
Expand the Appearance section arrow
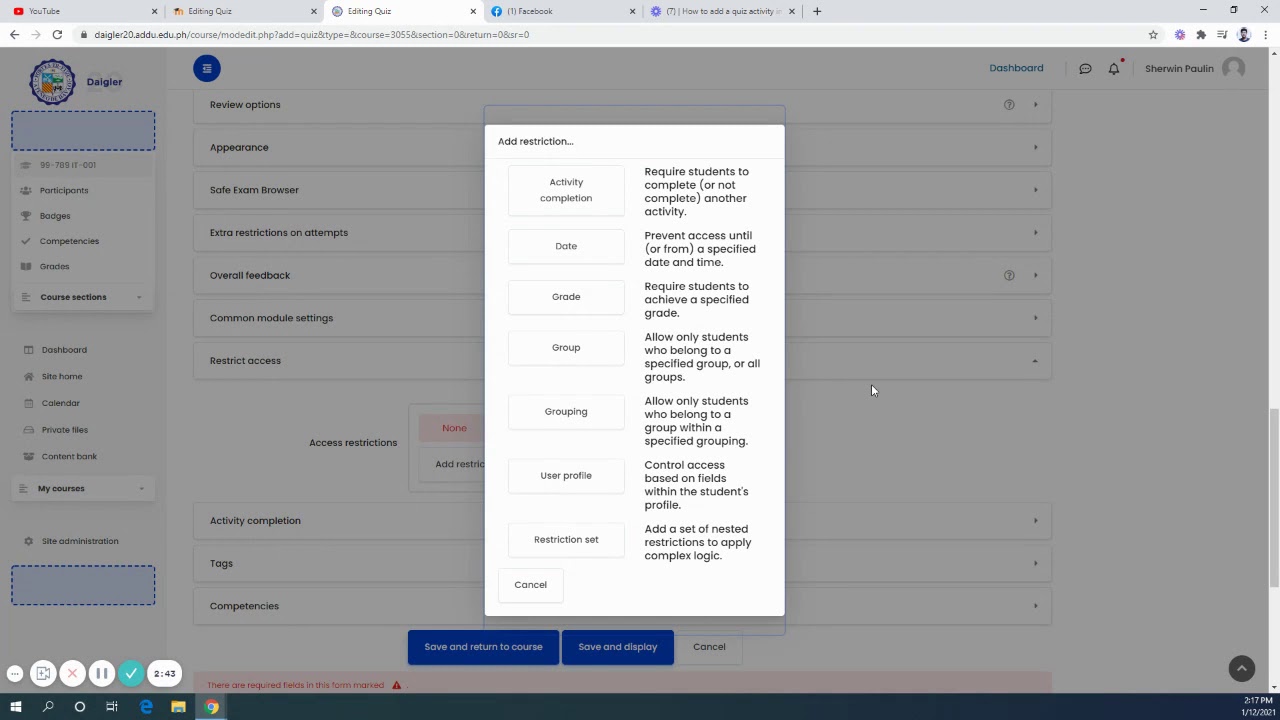[1035, 147]
